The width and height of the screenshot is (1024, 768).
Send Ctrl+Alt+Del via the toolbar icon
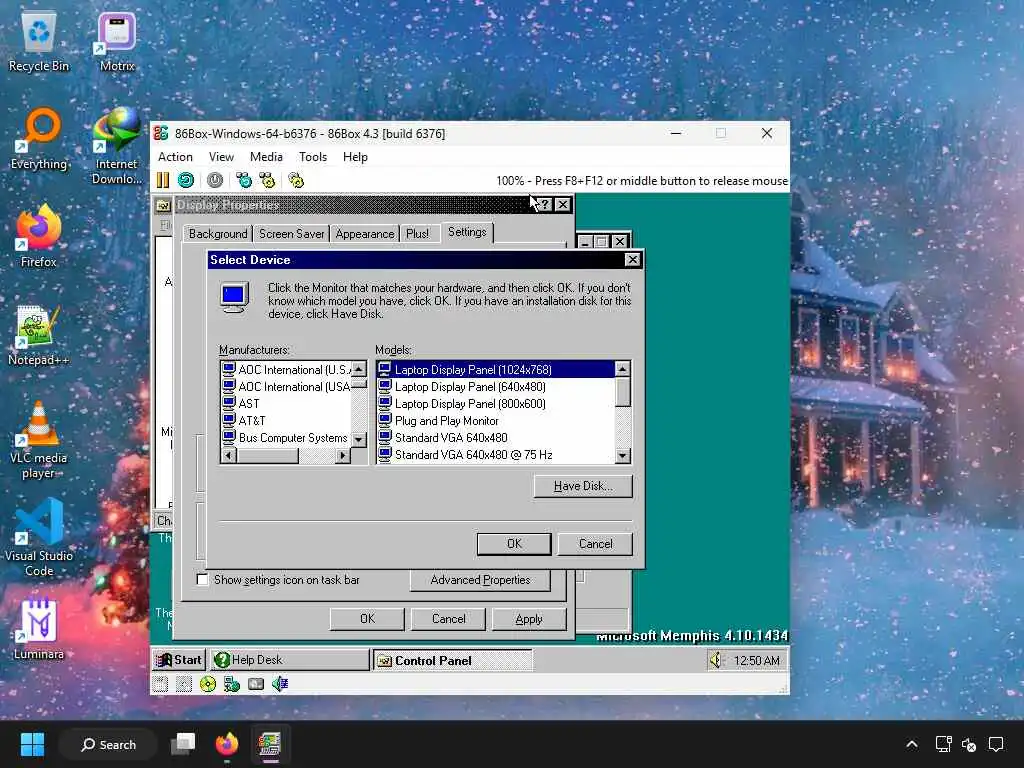point(244,180)
